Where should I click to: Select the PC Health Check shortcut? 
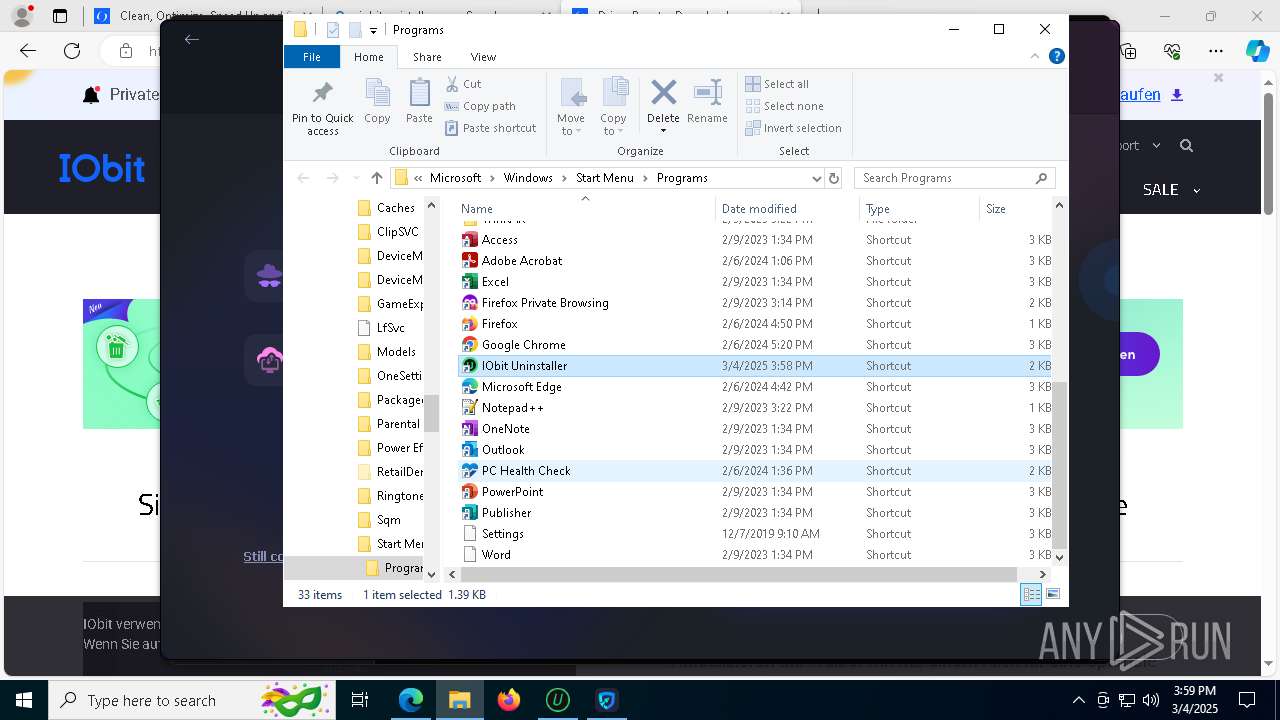point(755,471)
